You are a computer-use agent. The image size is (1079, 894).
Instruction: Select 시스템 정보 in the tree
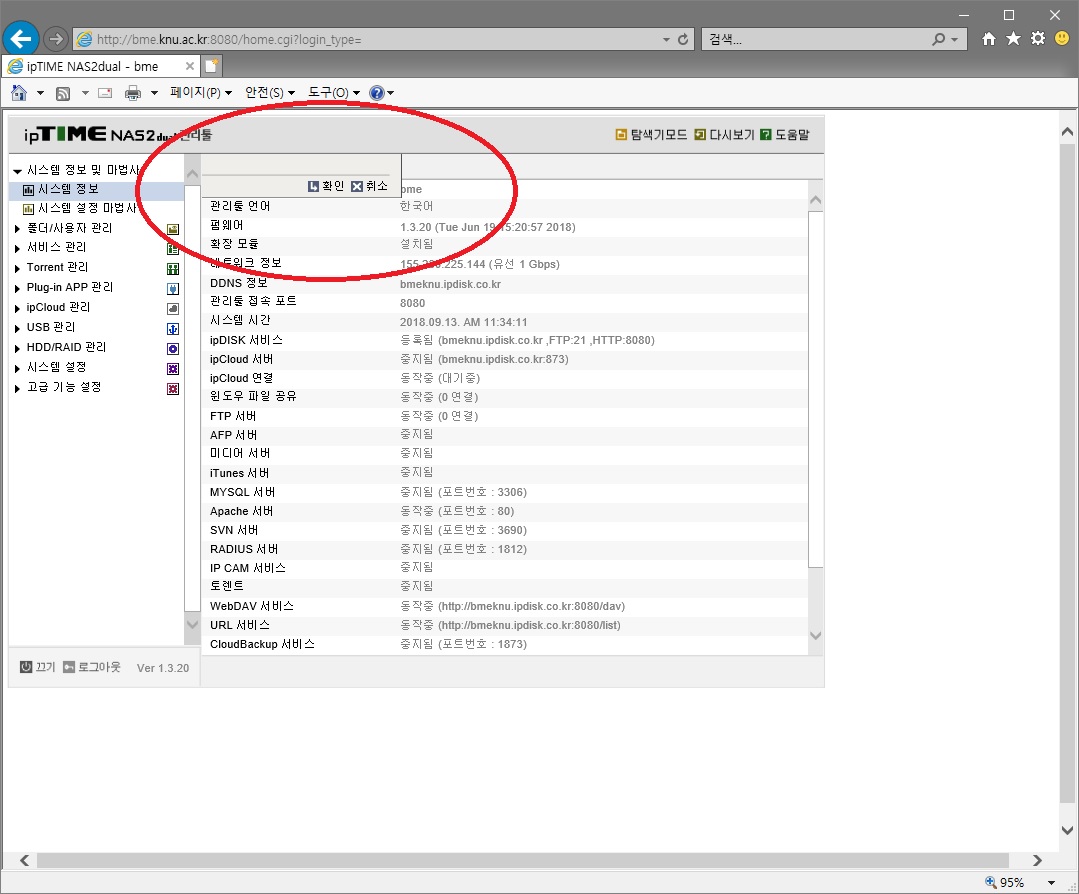[x=68, y=189]
